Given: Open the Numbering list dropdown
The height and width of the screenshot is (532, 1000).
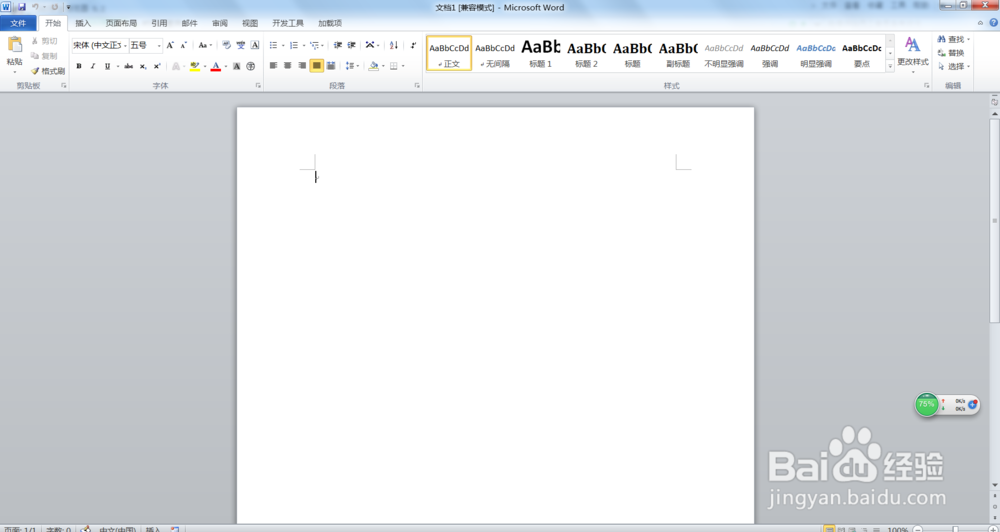Looking at the screenshot, I should 304,45.
